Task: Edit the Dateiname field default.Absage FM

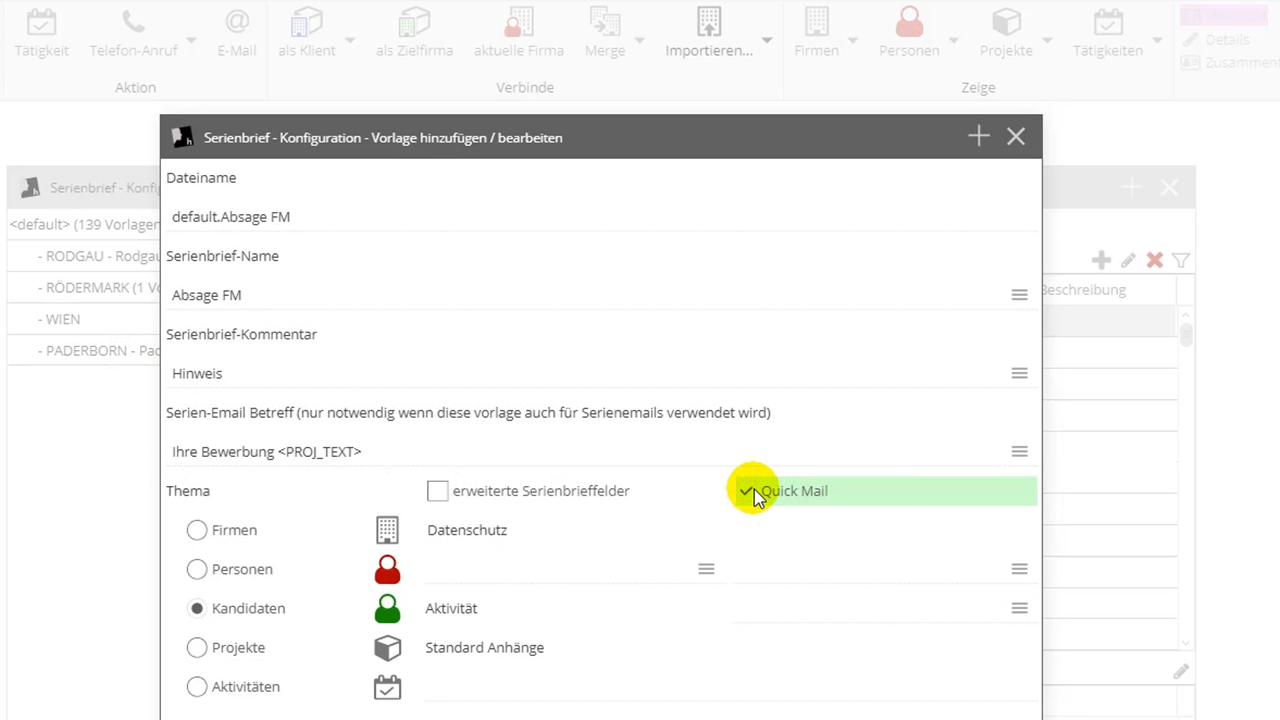Action: pos(600,217)
